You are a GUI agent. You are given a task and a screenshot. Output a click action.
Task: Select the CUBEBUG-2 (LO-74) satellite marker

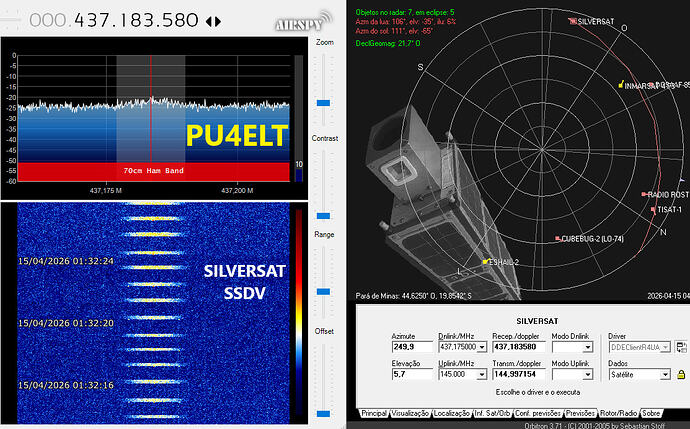[x=558, y=238]
